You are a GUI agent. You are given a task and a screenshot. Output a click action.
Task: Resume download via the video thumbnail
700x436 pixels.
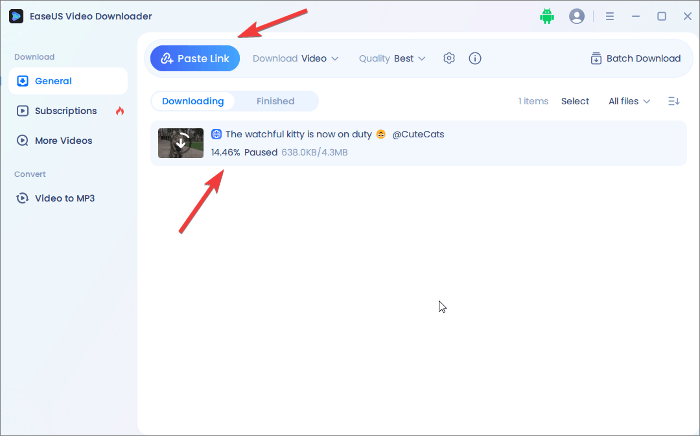(x=181, y=143)
